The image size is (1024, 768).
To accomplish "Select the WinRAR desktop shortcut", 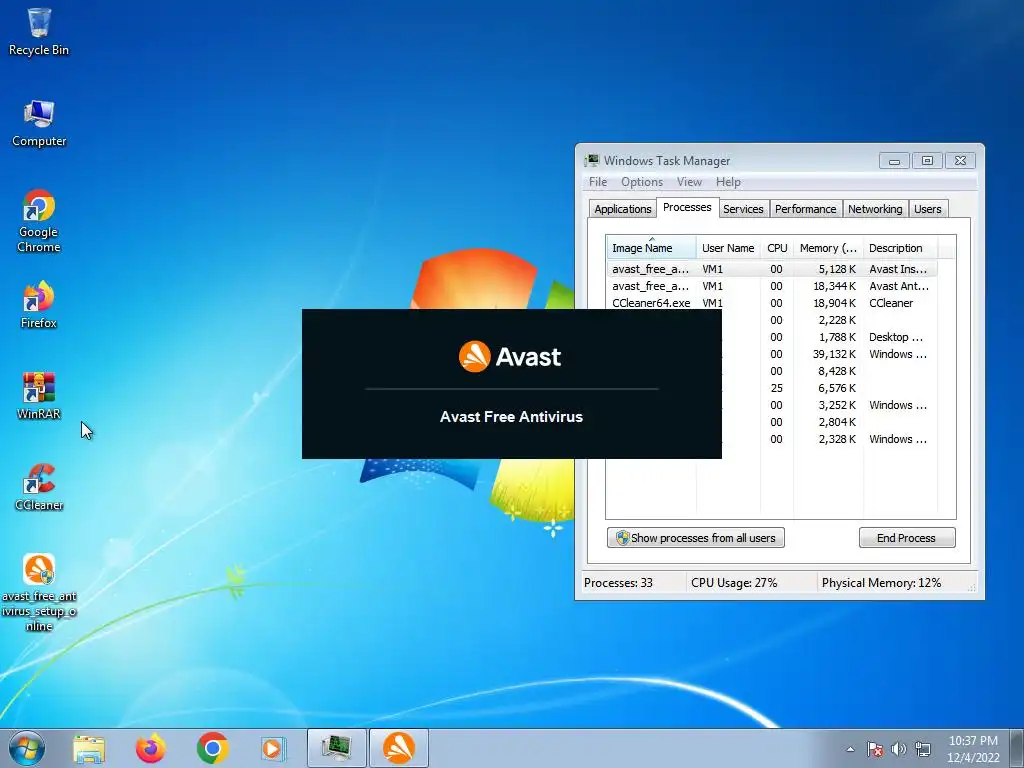I will pos(39,396).
